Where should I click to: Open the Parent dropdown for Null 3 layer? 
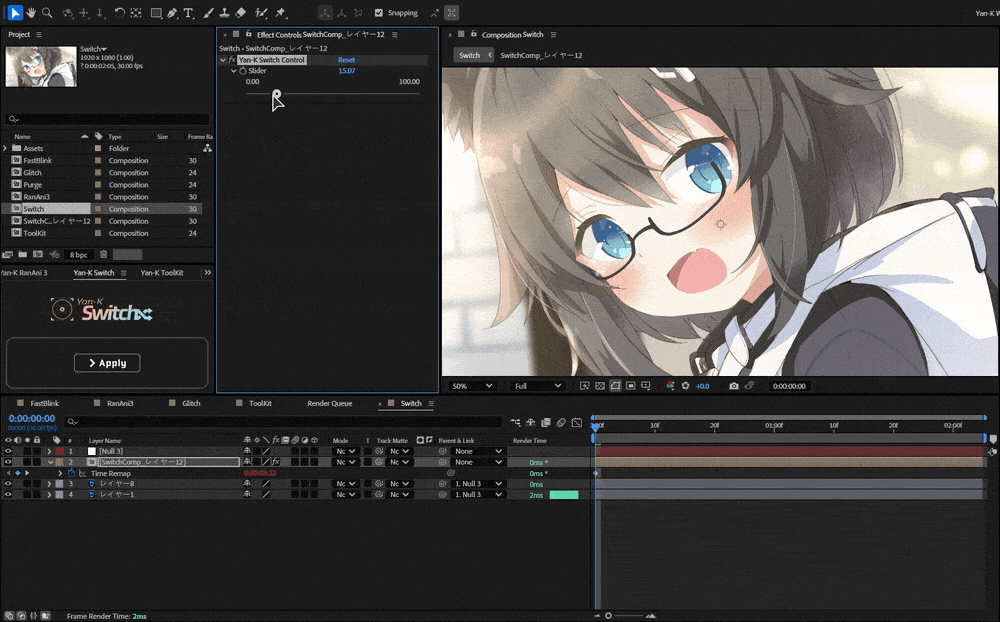(x=478, y=451)
